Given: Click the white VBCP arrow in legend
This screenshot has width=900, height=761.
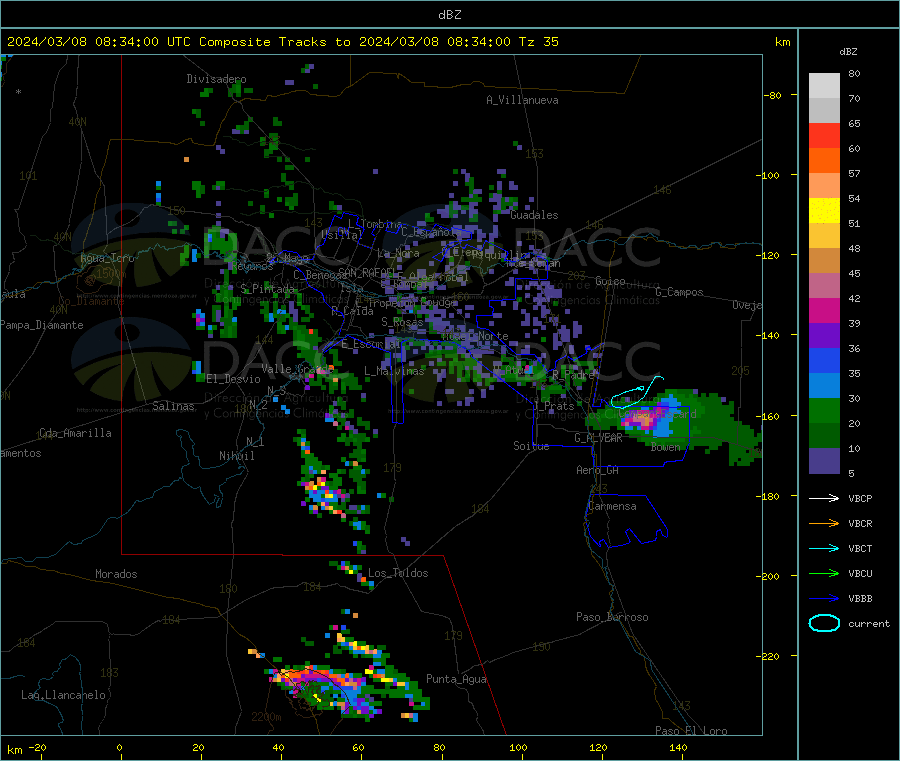Looking at the screenshot, I should pos(824,498).
